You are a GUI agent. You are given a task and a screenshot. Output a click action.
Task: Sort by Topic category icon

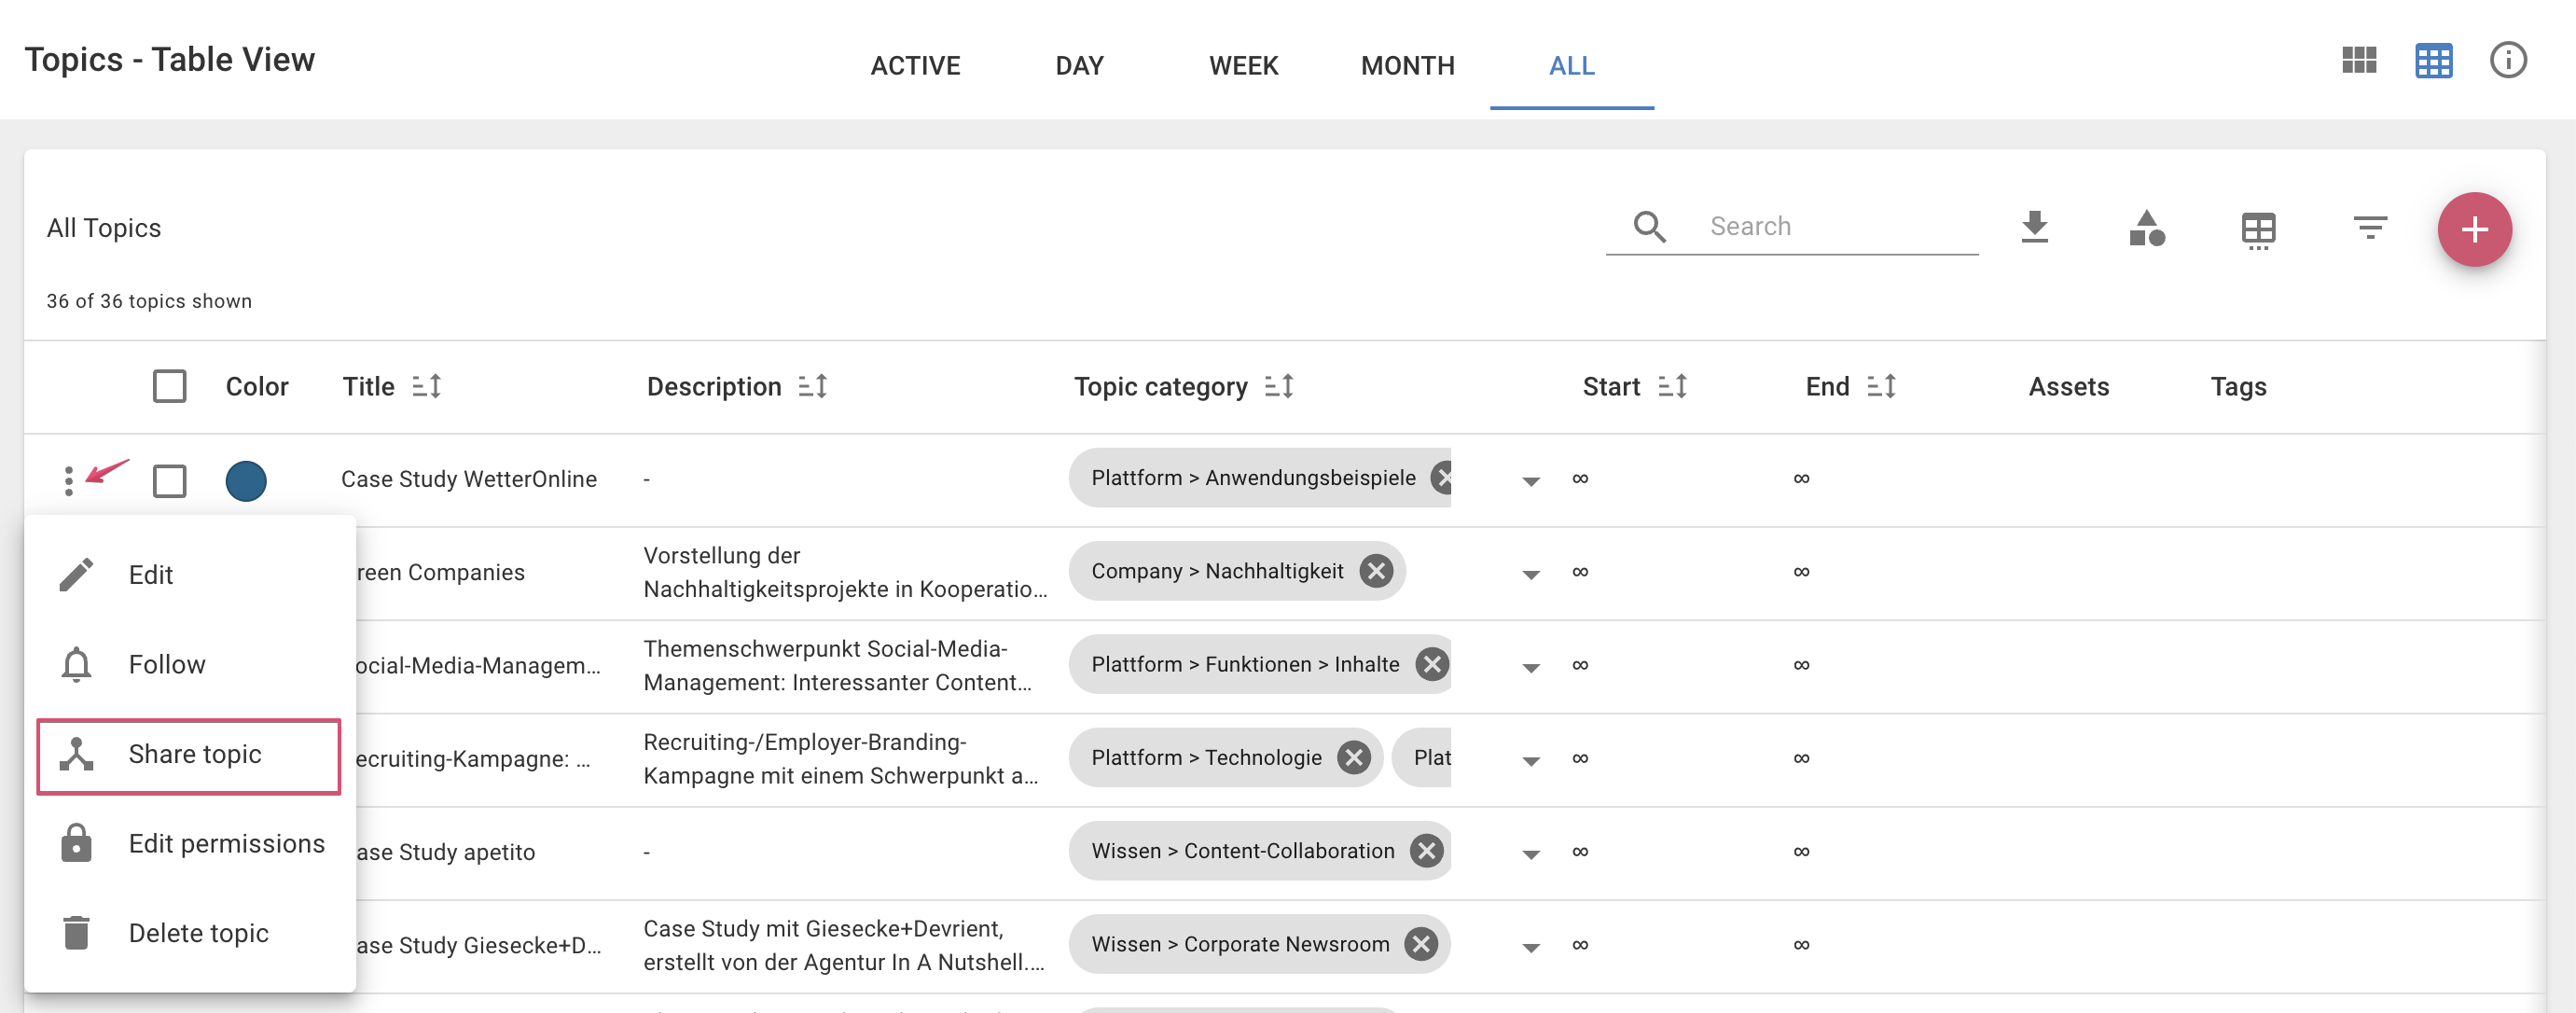coord(1279,386)
